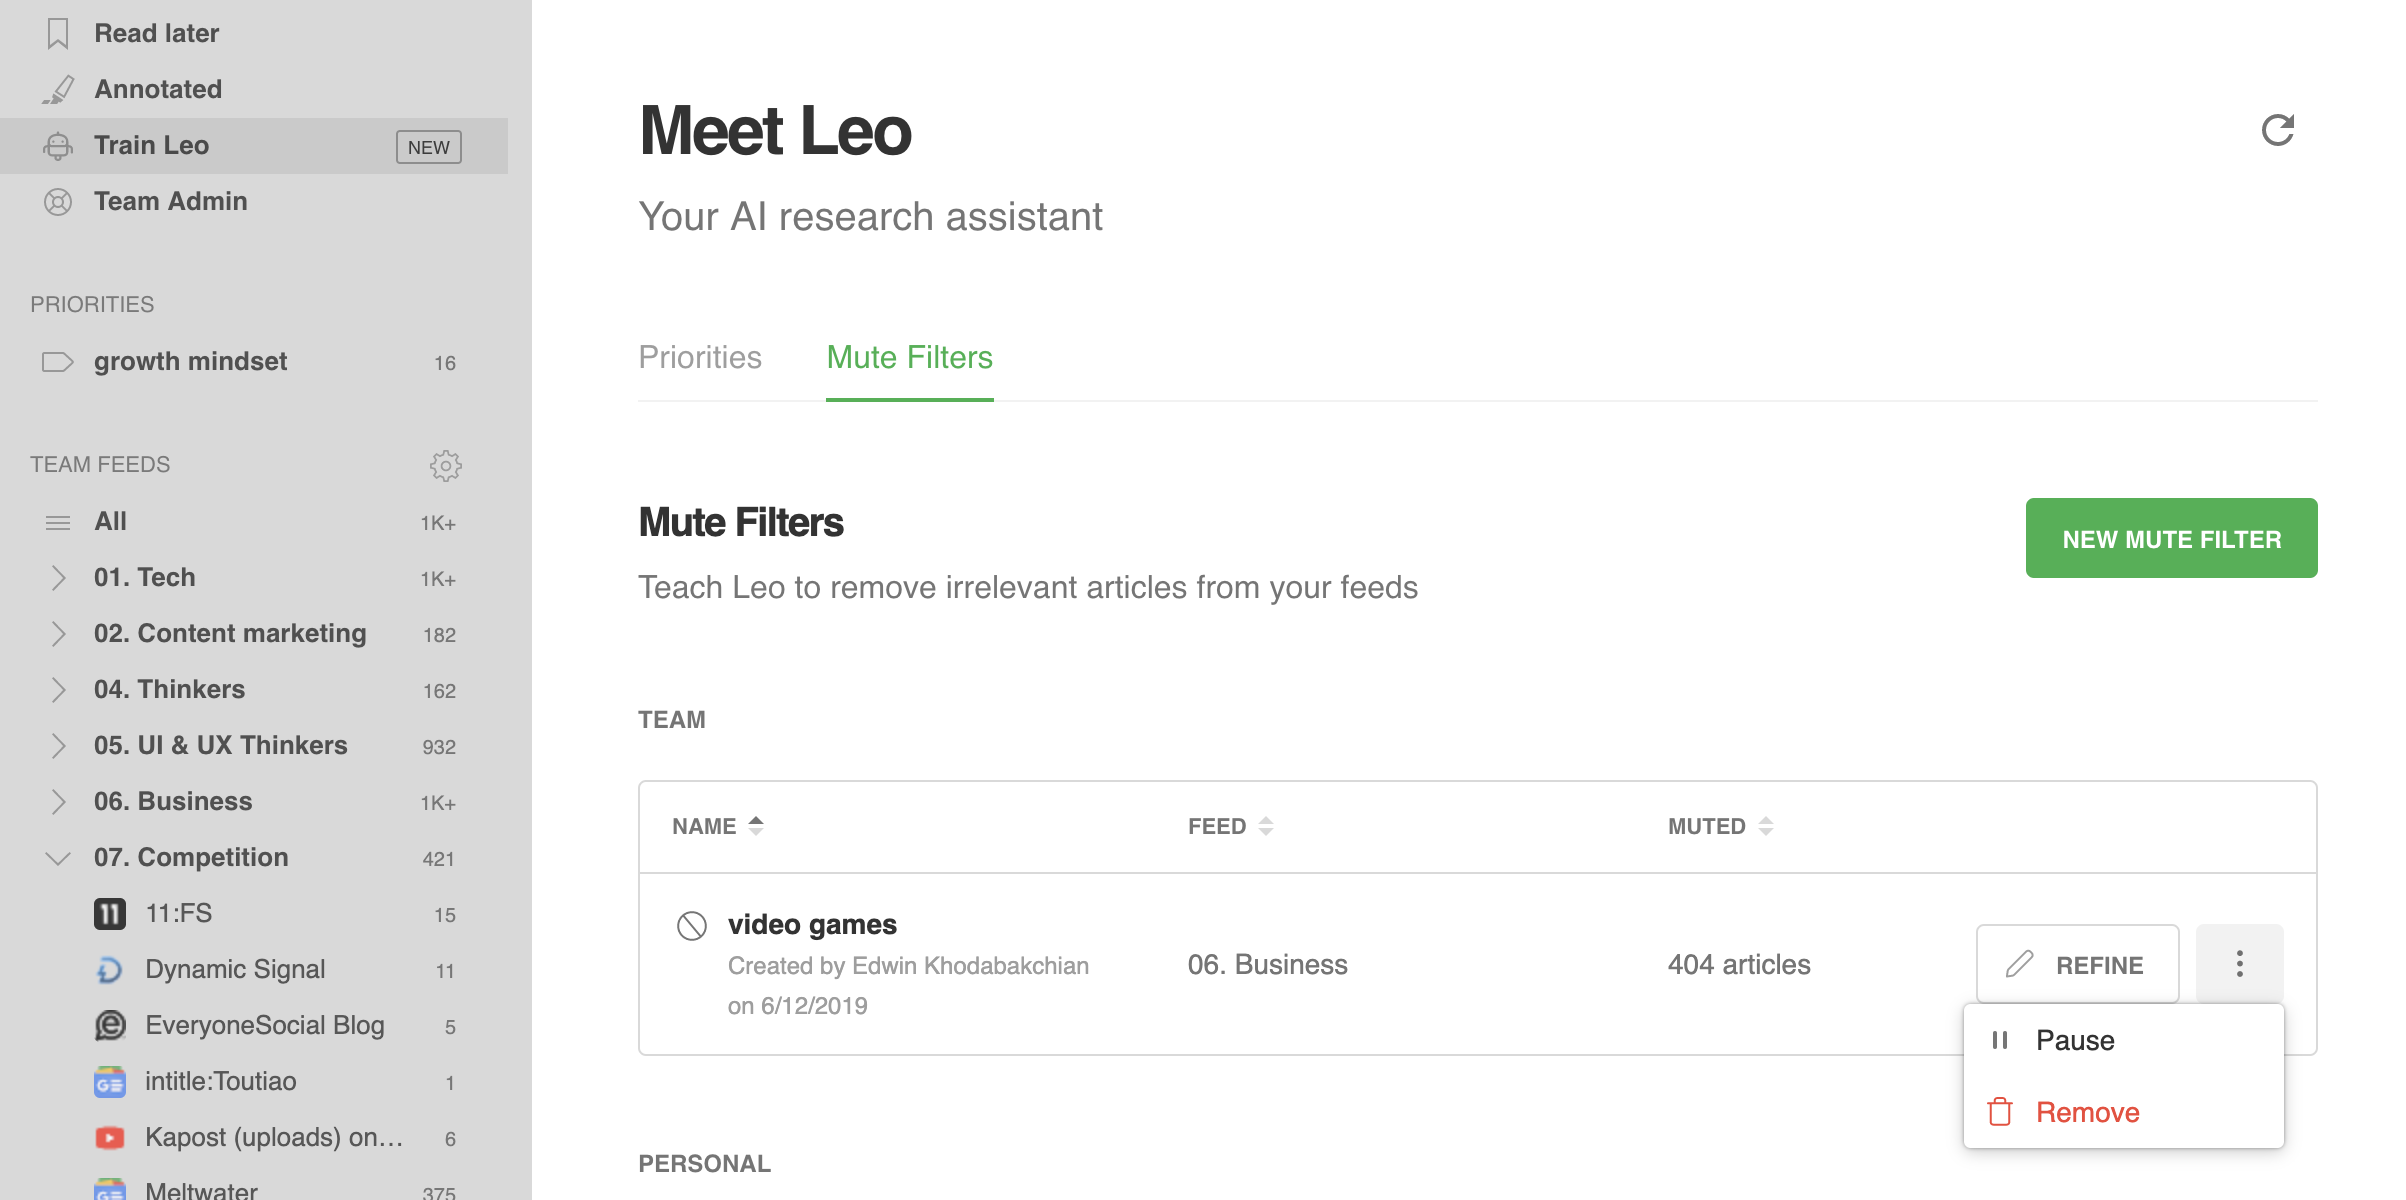Click the 11:FS feed icon

[x=110, y=913]
